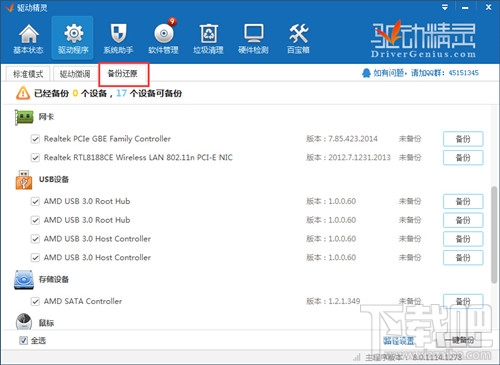The image size is (500, 365).
Task: Uncheck the second AMD USB 3.0 Host Controller
Action: coord(35,258)
